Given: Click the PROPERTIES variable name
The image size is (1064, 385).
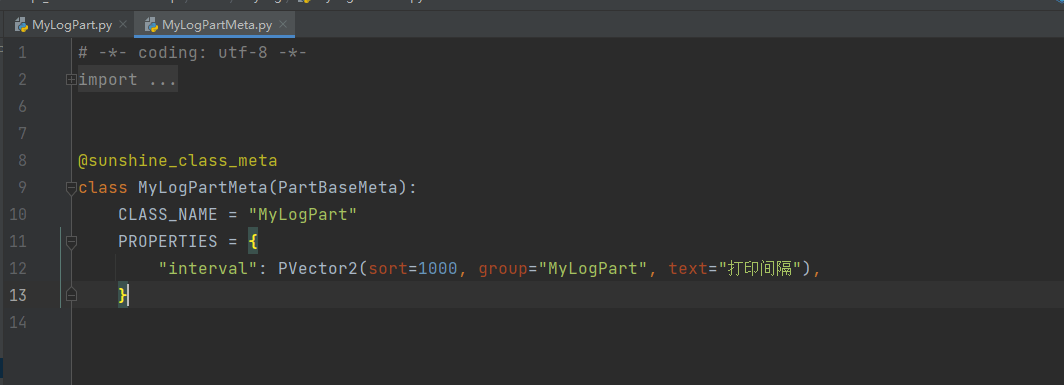Looking at the screenshot, I should pos(168,241).
